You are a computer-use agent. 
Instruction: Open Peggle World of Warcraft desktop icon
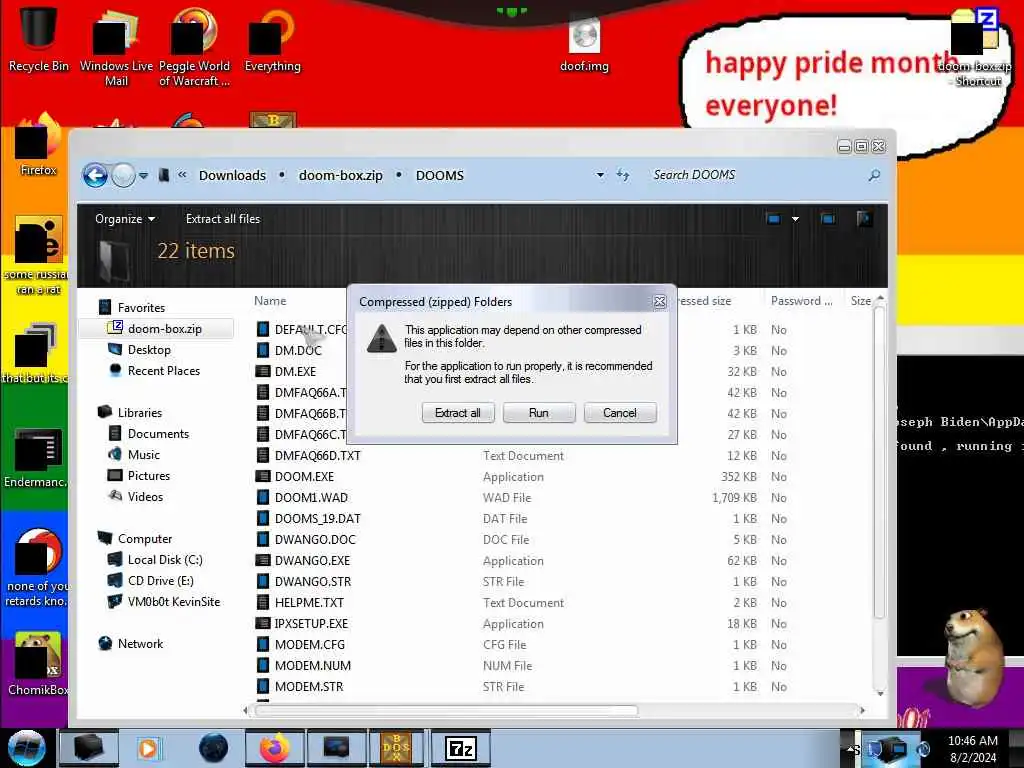pyautogui.click(x=194, y=46)
